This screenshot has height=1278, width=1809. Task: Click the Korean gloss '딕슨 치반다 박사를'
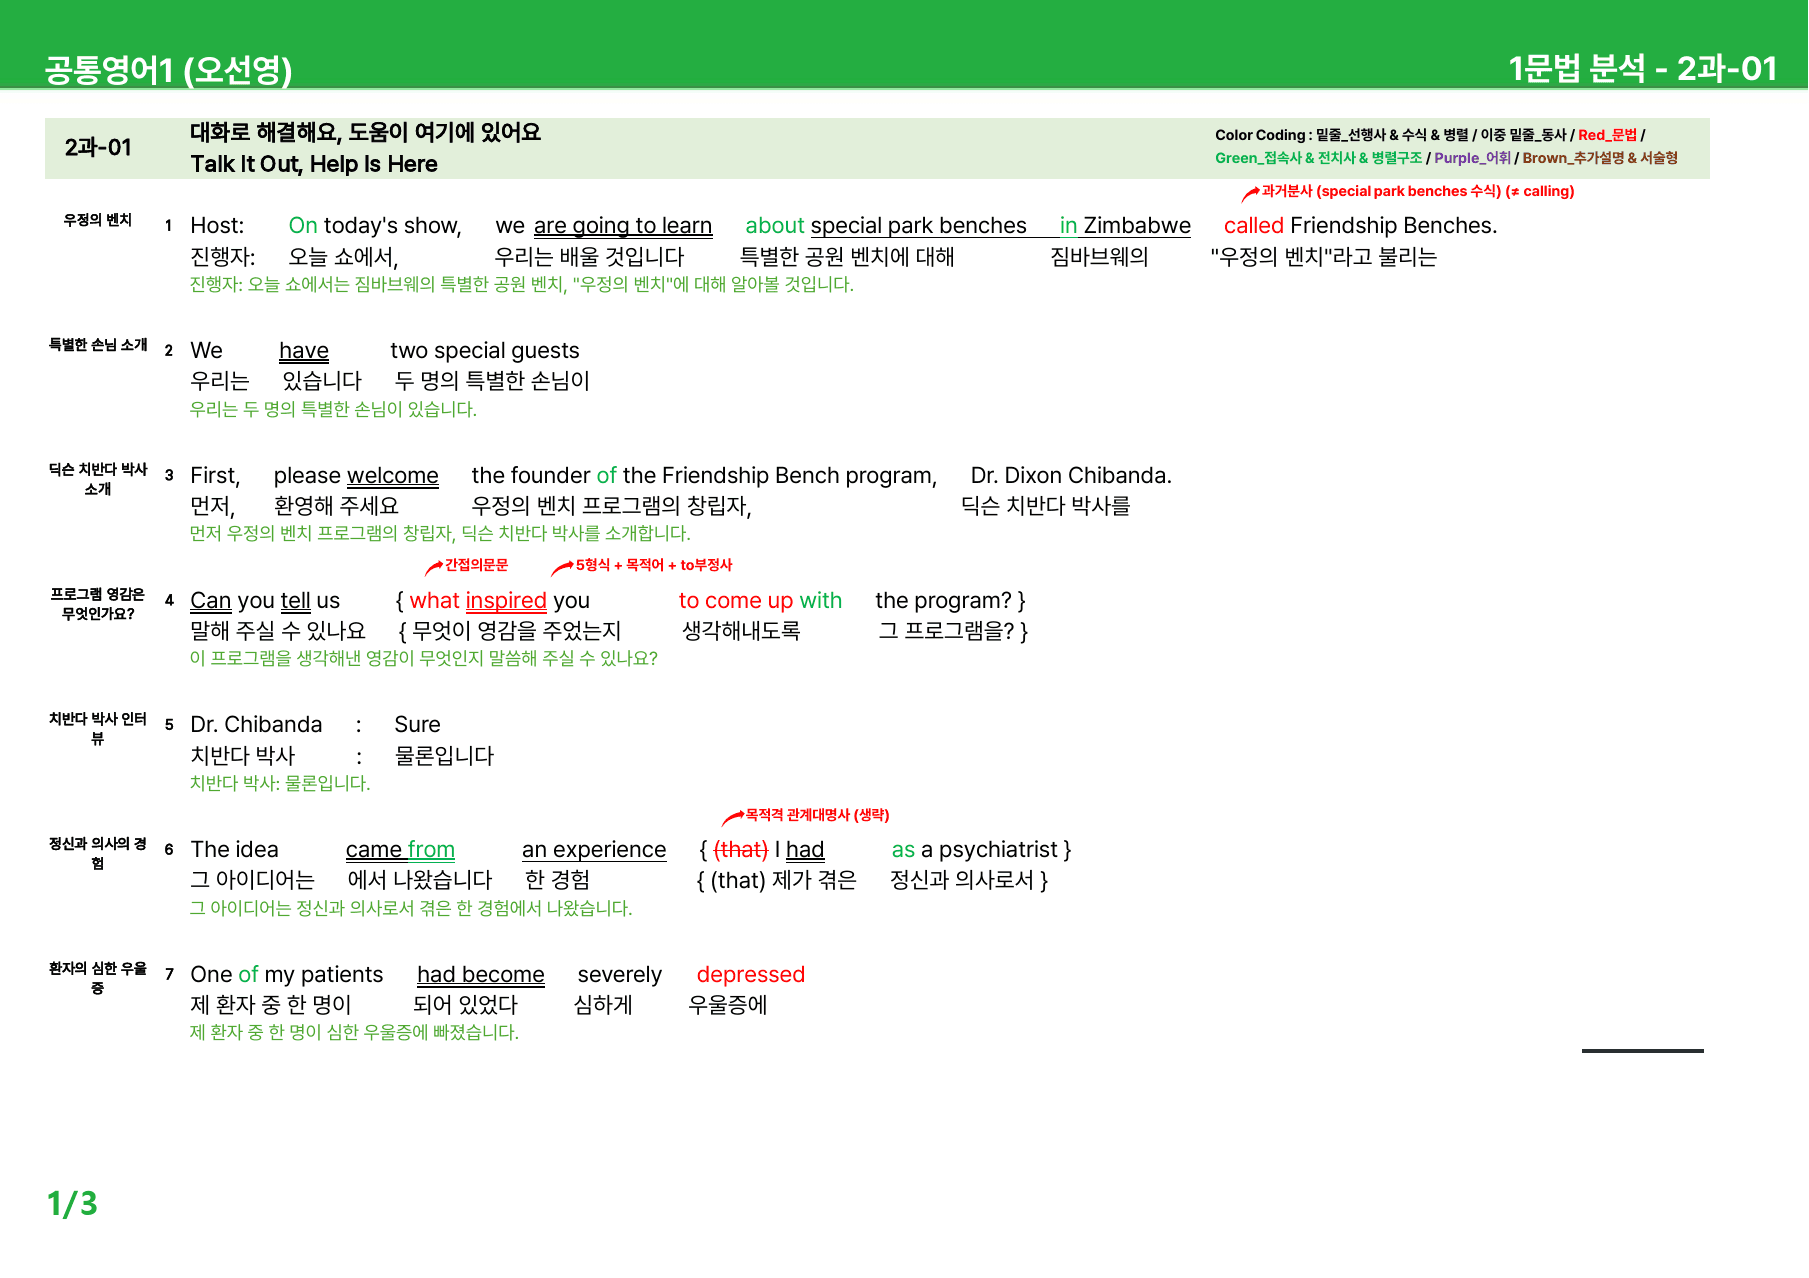(1045, 506)
